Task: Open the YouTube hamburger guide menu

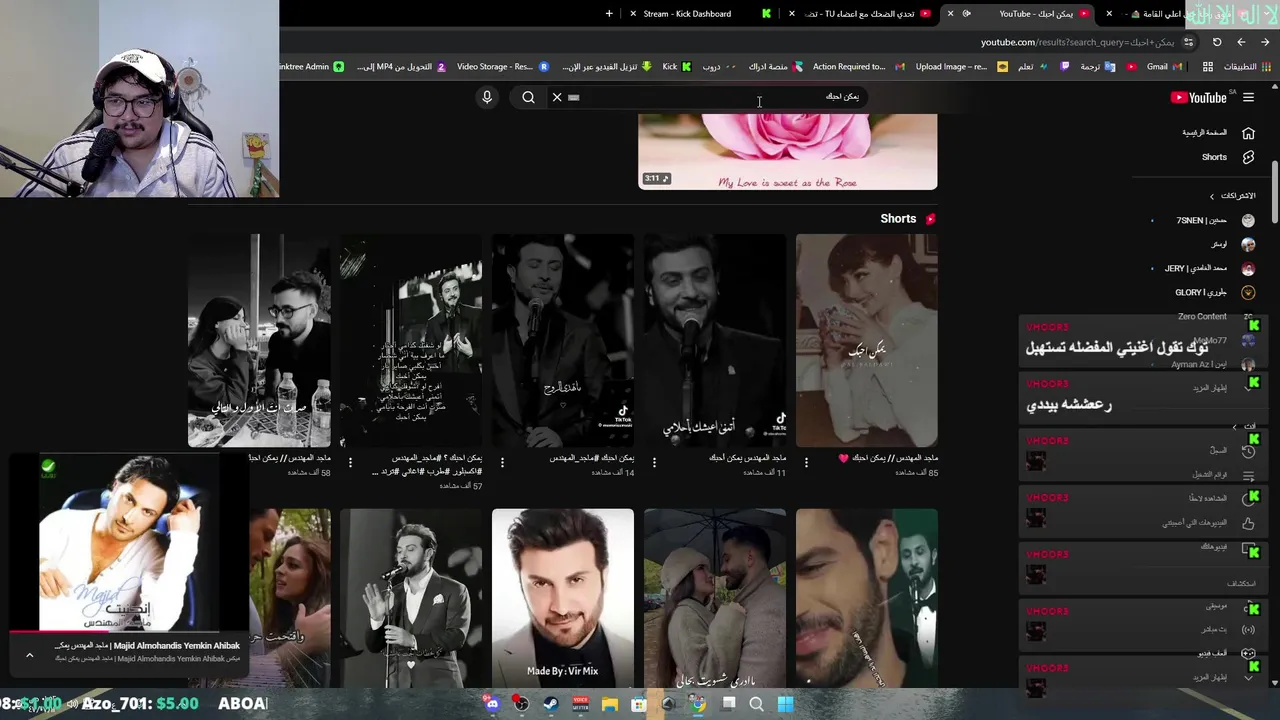Action: (x=1248, y=97)
